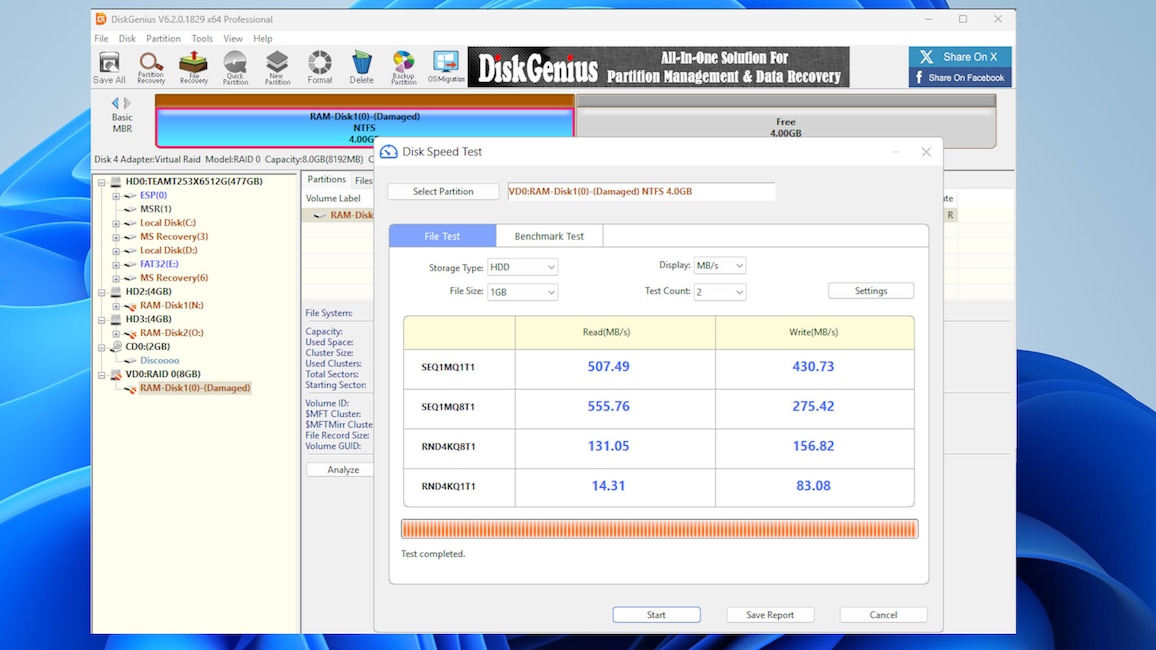Switch to the File Test tab

click(442, 236)
